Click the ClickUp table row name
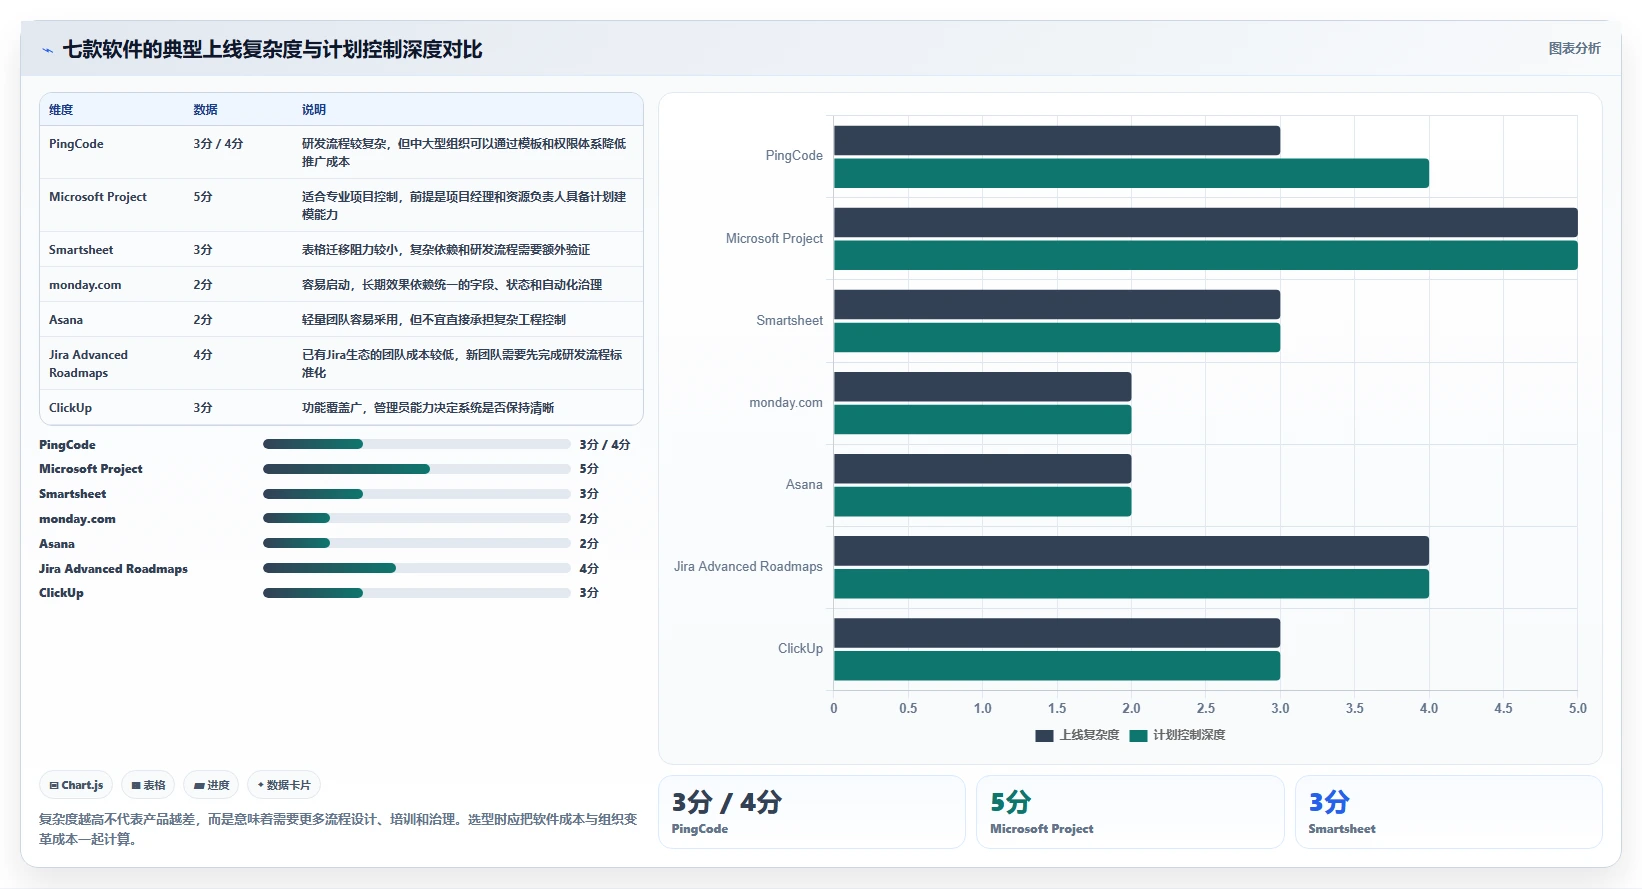This screenshot has height=889, width=1642. [70, 408]
